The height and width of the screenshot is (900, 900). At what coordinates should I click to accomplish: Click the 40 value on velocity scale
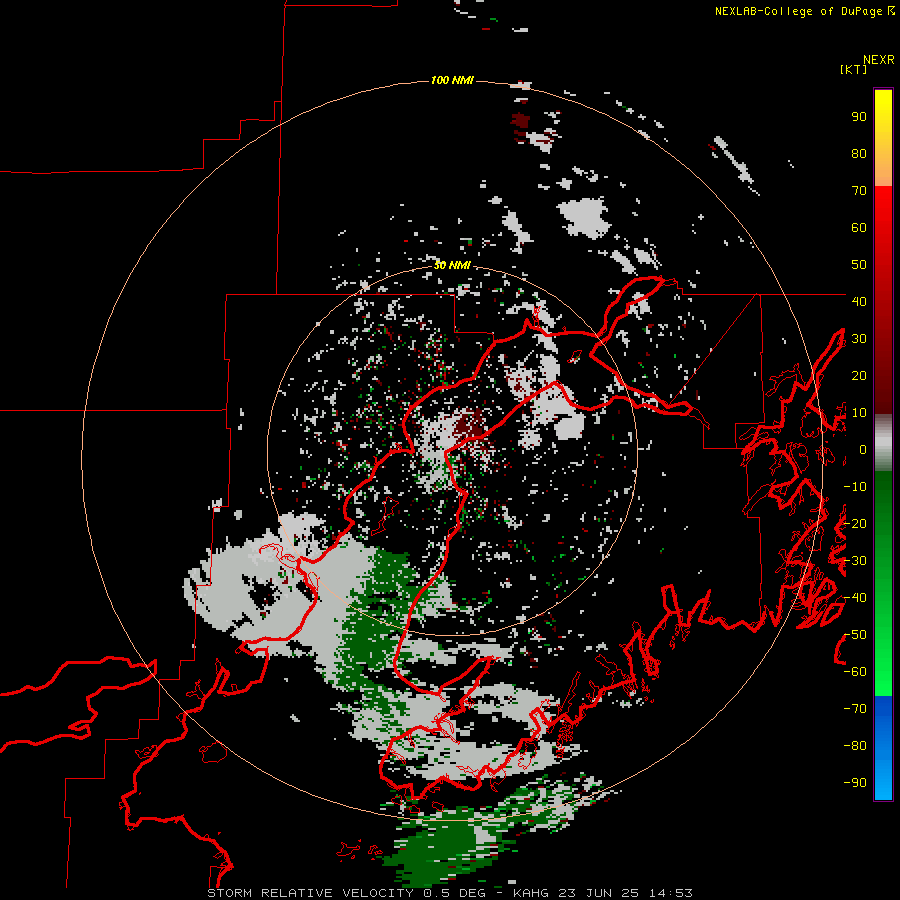click(x=859, y=301)
